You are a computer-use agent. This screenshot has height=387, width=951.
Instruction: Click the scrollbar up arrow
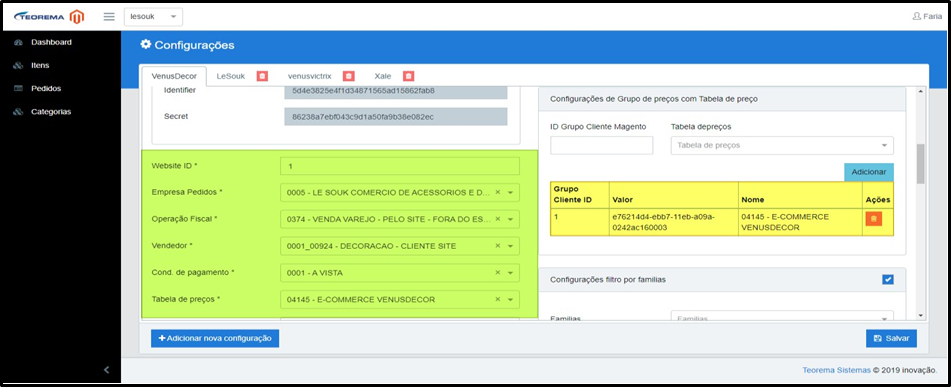(921, 92)
